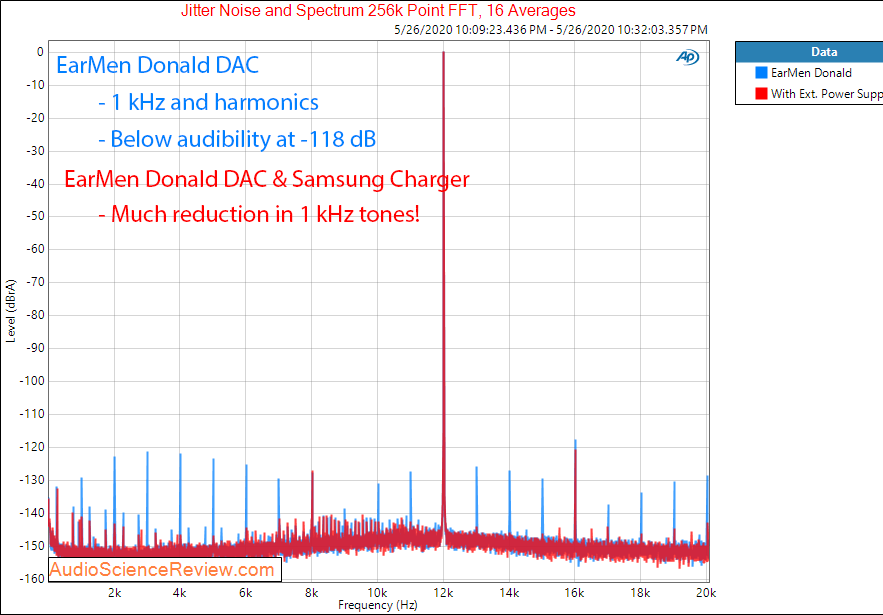Click the -30 value on the level axis

coord(34,151)
